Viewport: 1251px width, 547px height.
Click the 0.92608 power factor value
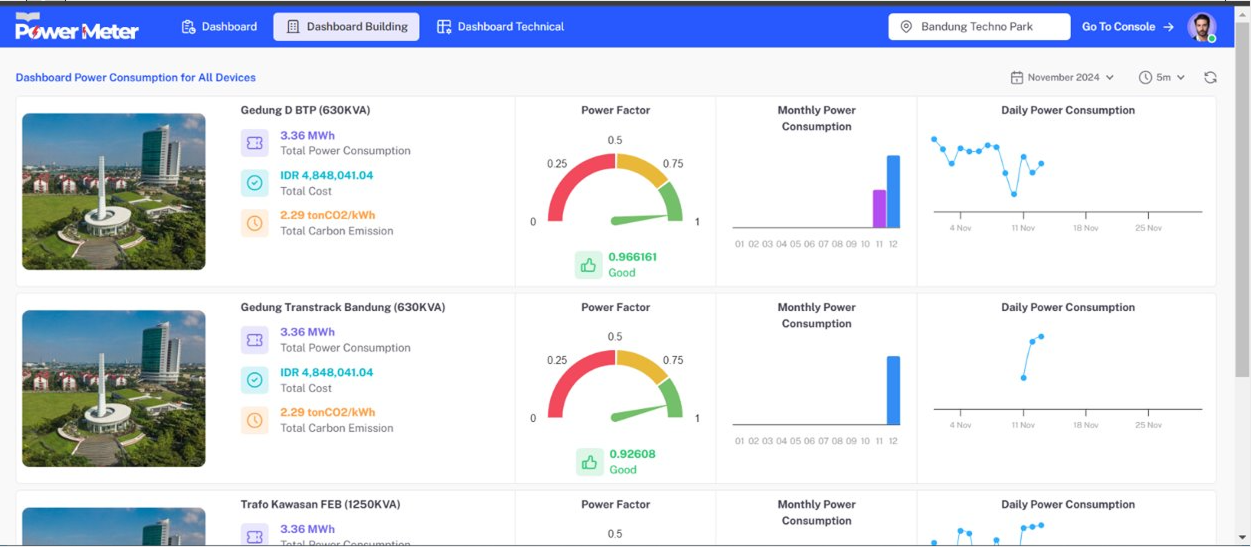[632, 454]
